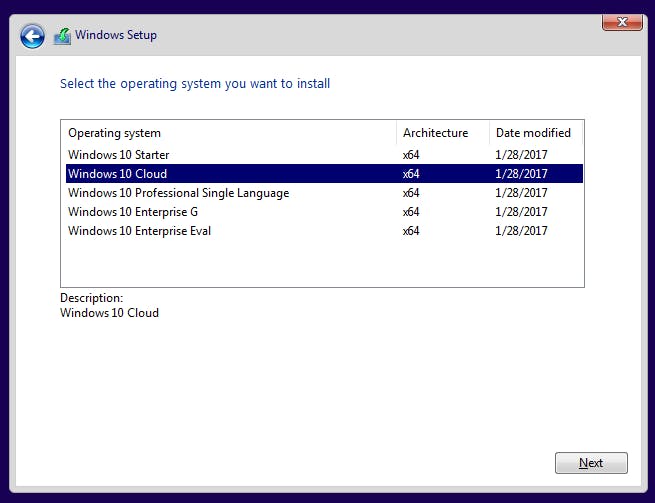Select Windows 10 Starter edition
This screenshot has width=655, height=503.
point(324,155)
